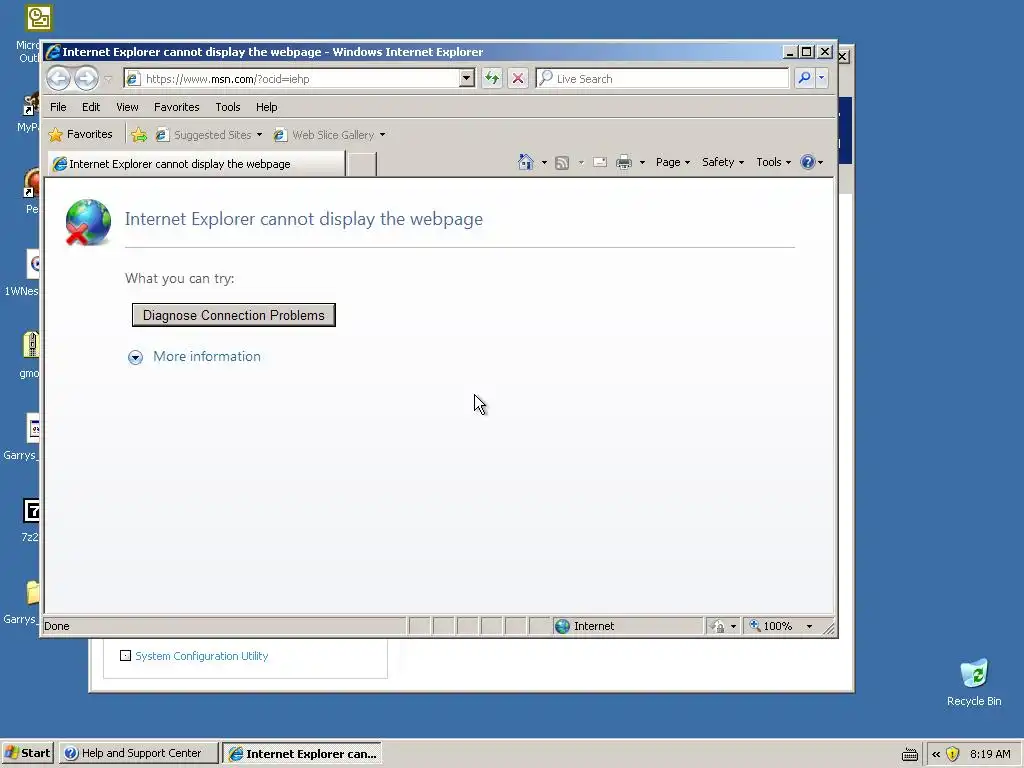The height and width of the screenshot is (768, 1024).
Task: Select the 'Internet Explorer cannot display' tab
Action: (x=196, y=164)
